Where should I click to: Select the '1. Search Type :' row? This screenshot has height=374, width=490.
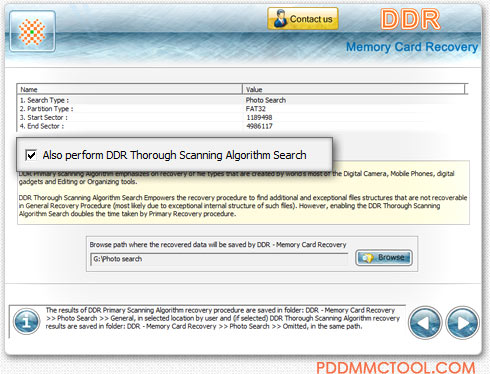[x=242, y=100]
